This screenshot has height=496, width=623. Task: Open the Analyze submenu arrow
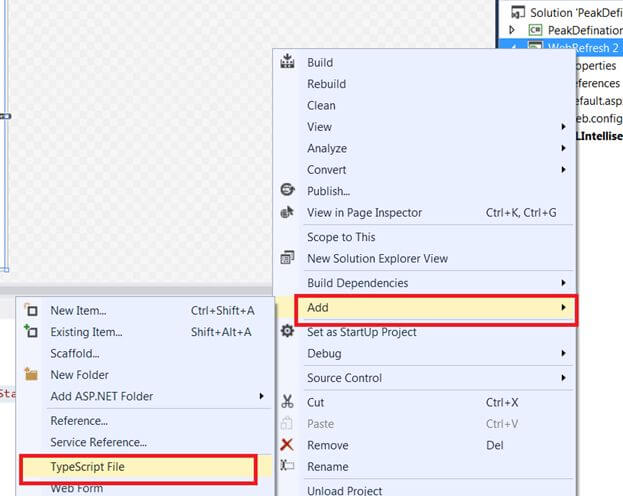[563, 148]
